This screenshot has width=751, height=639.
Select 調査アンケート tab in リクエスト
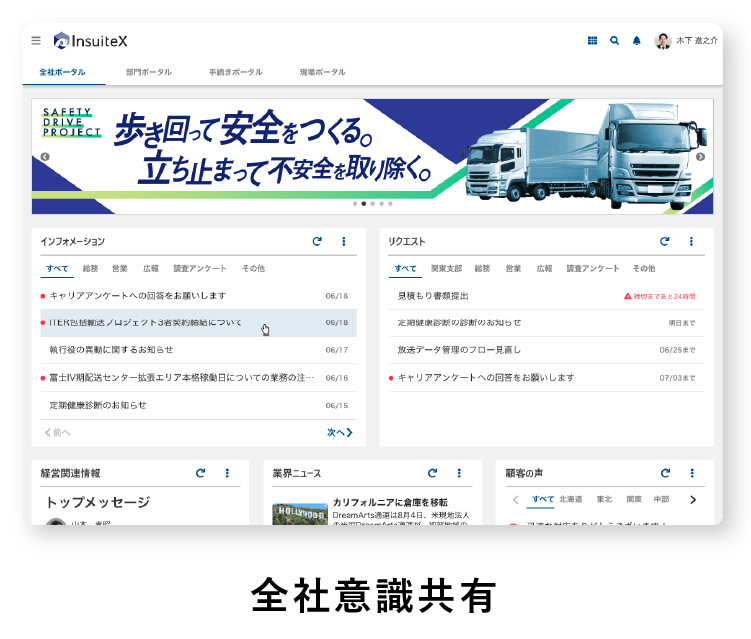[x=593, y=269]
